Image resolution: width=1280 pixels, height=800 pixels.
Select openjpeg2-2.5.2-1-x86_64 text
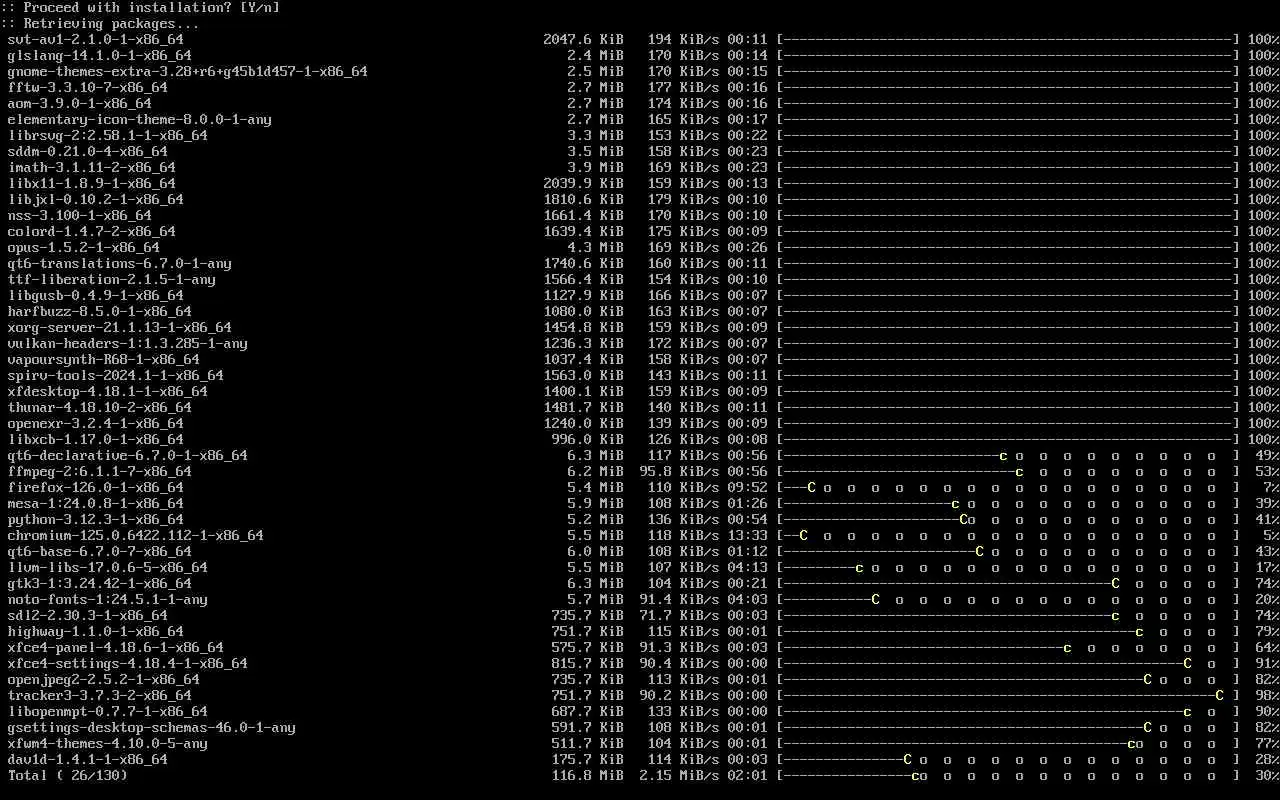tap(104, 680)
